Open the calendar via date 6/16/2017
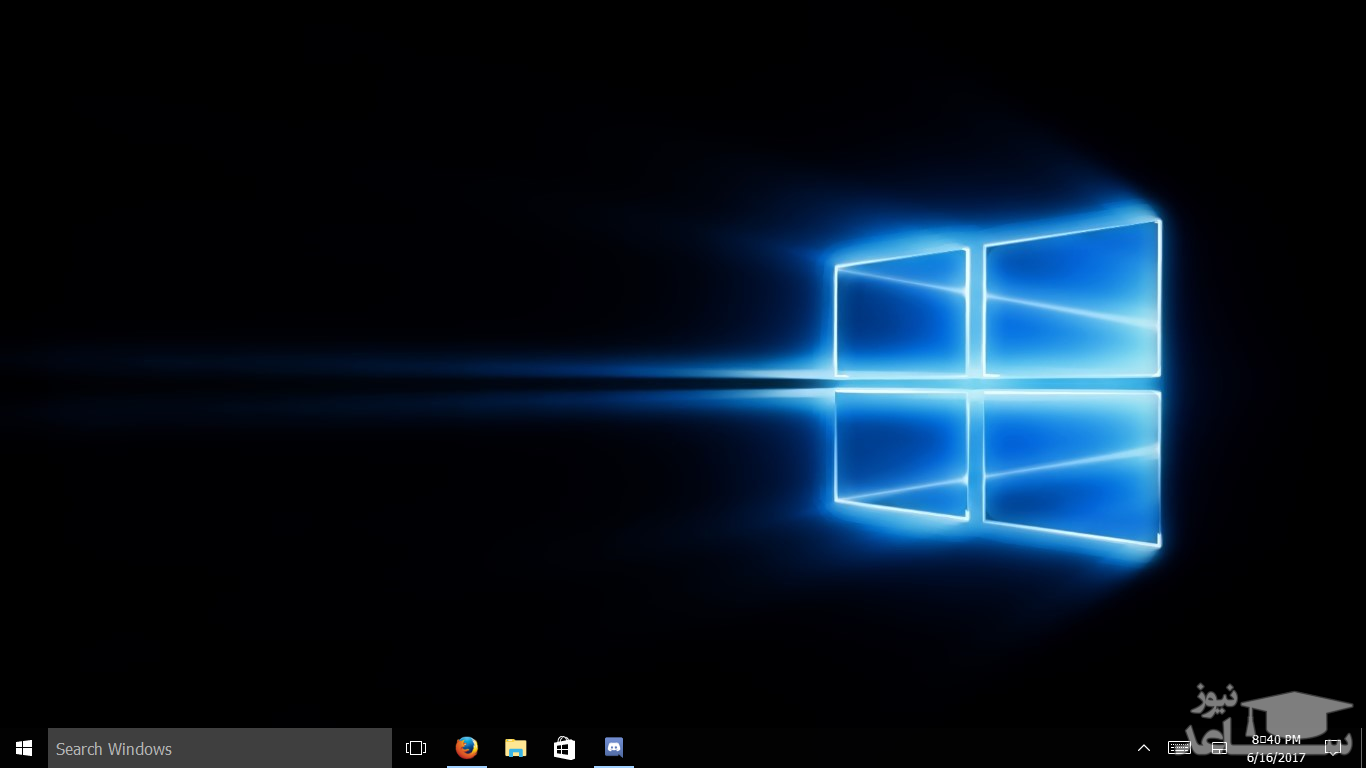Image resolution: width=1366 pixels, height=768 pixels. [x=1276, y=758]
